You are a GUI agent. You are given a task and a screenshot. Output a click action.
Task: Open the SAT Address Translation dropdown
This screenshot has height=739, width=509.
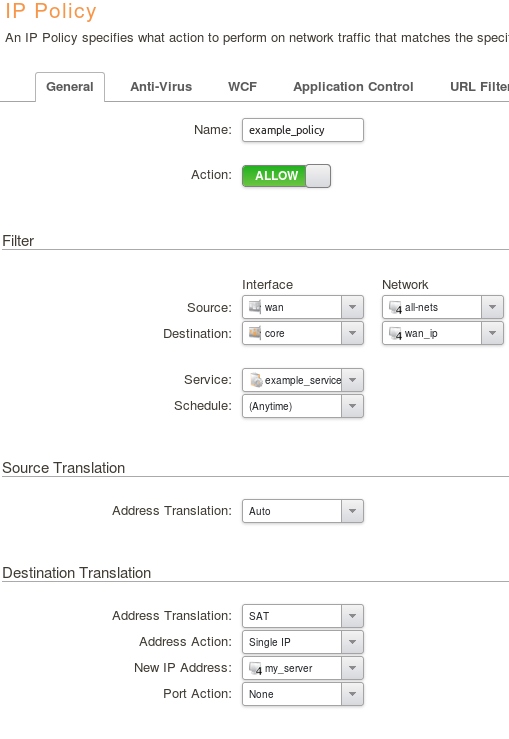(x=353, y=616)
